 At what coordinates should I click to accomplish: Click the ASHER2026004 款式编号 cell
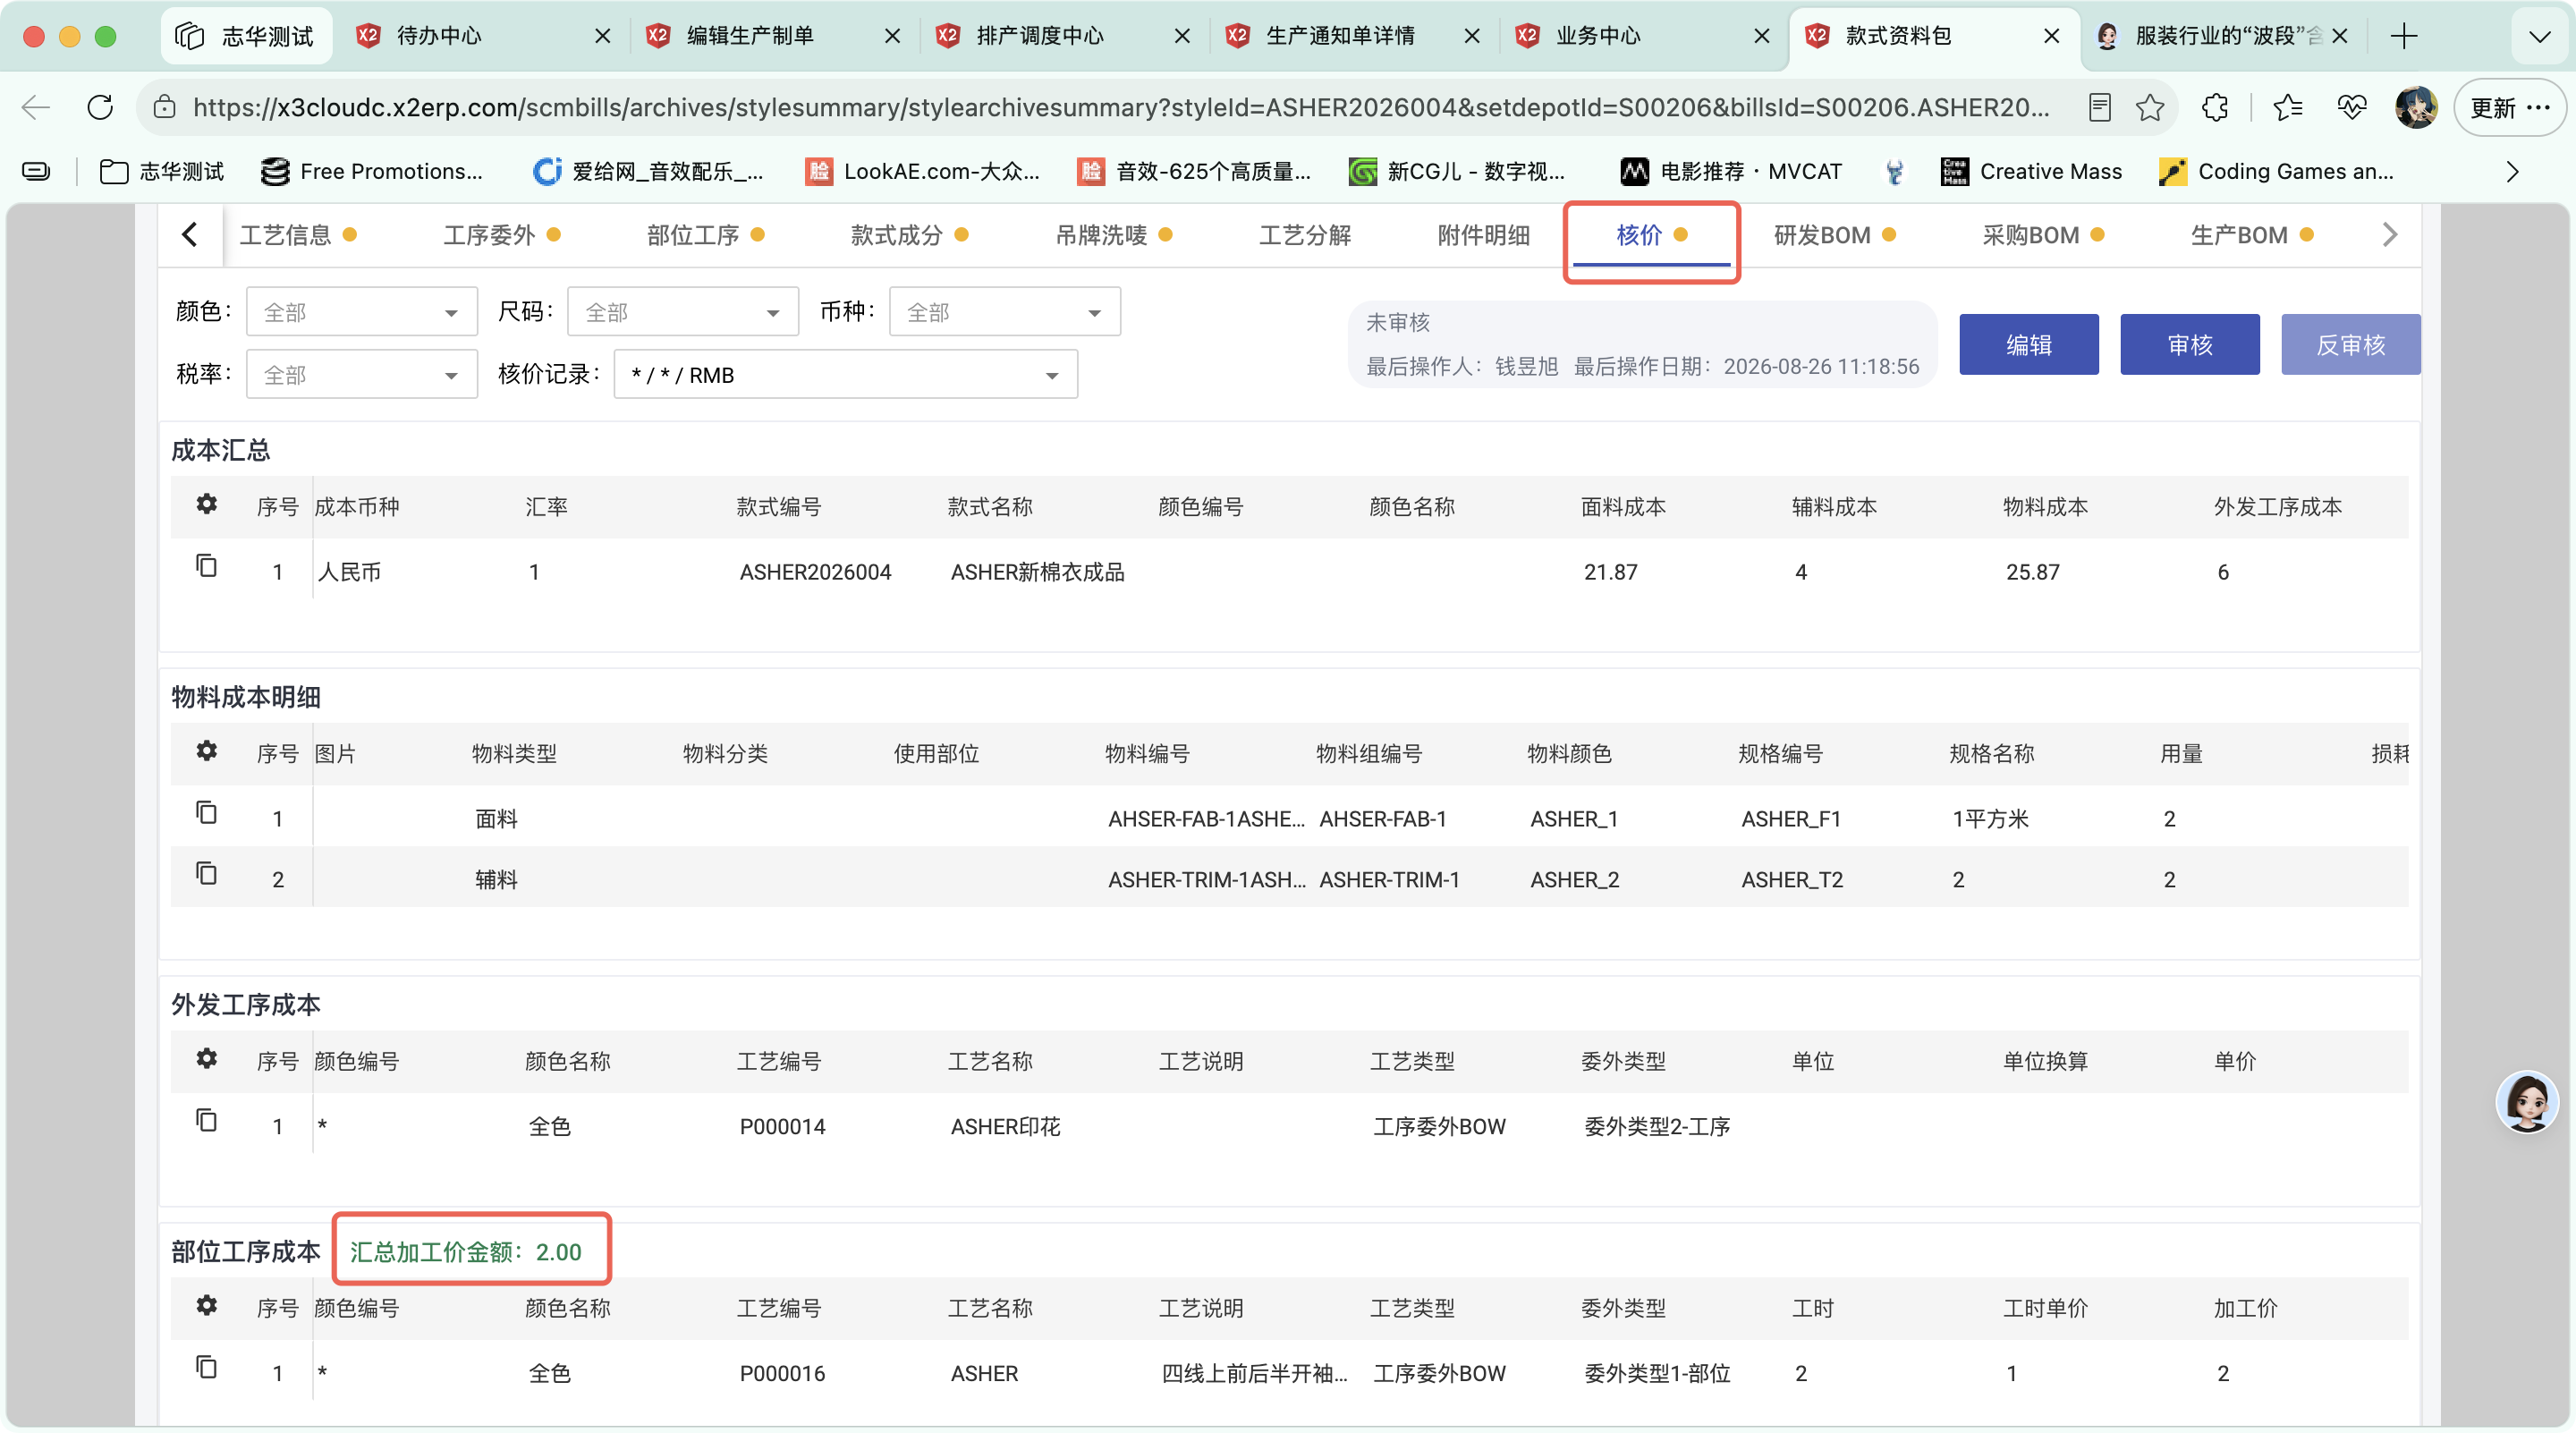815,572
